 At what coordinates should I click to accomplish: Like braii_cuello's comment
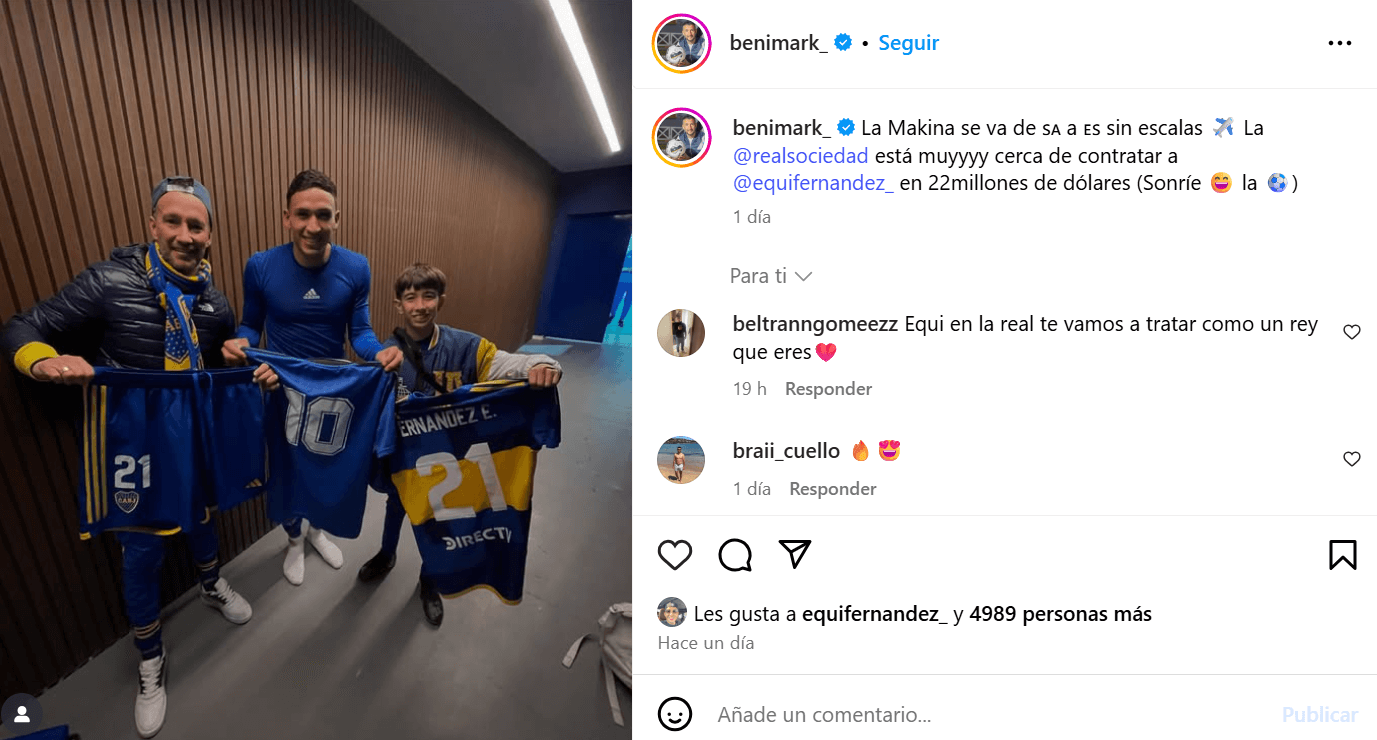1352,459
